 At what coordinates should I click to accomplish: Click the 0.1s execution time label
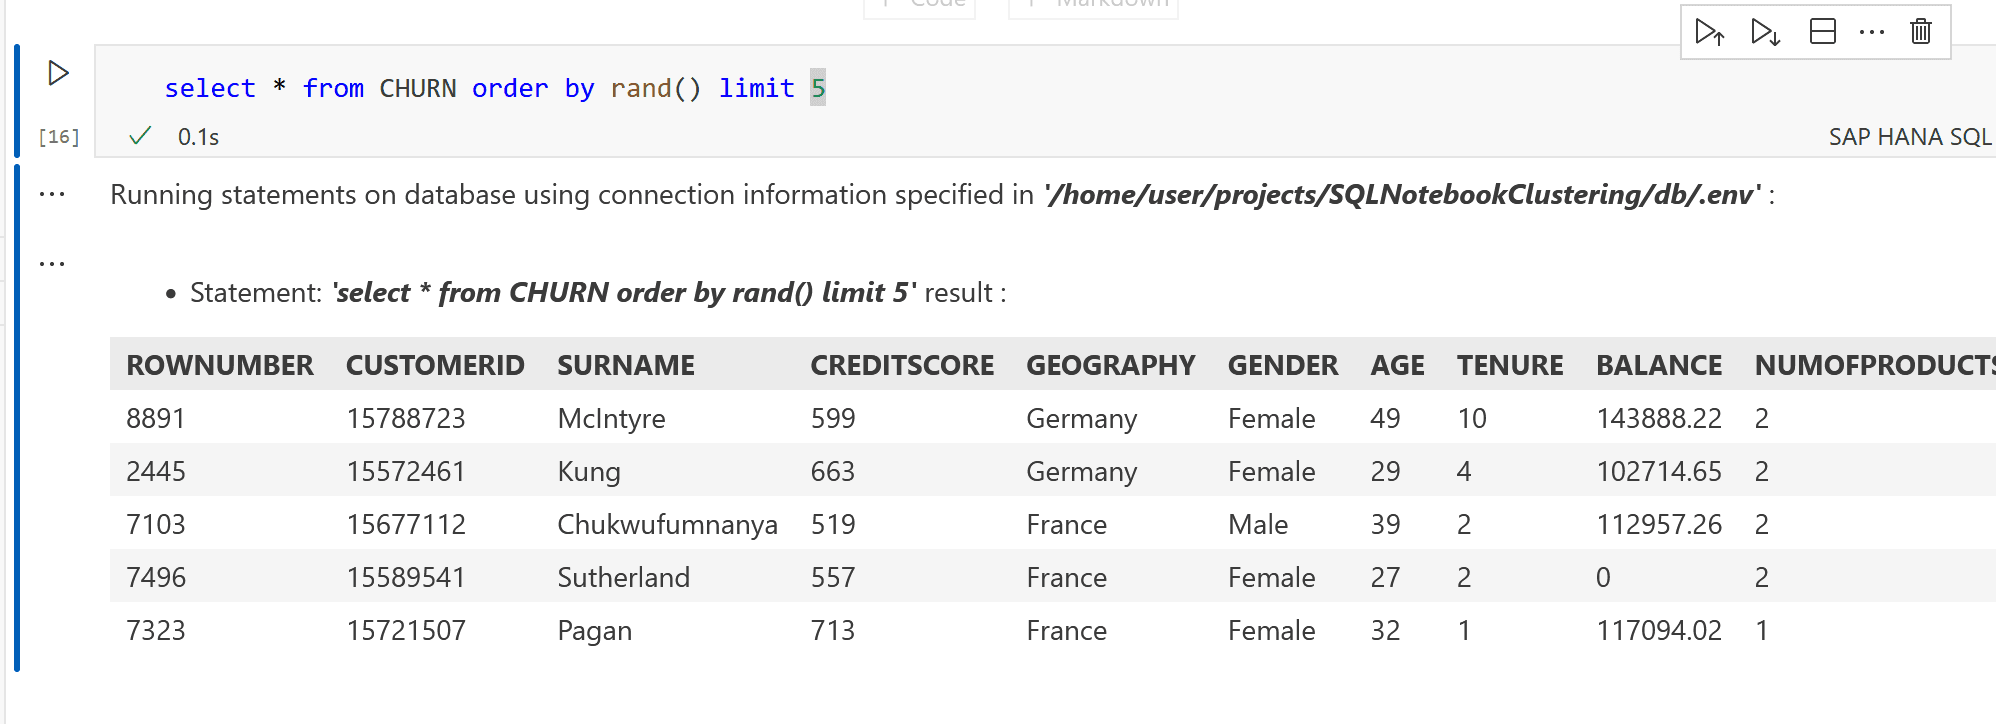click(196, 136)
